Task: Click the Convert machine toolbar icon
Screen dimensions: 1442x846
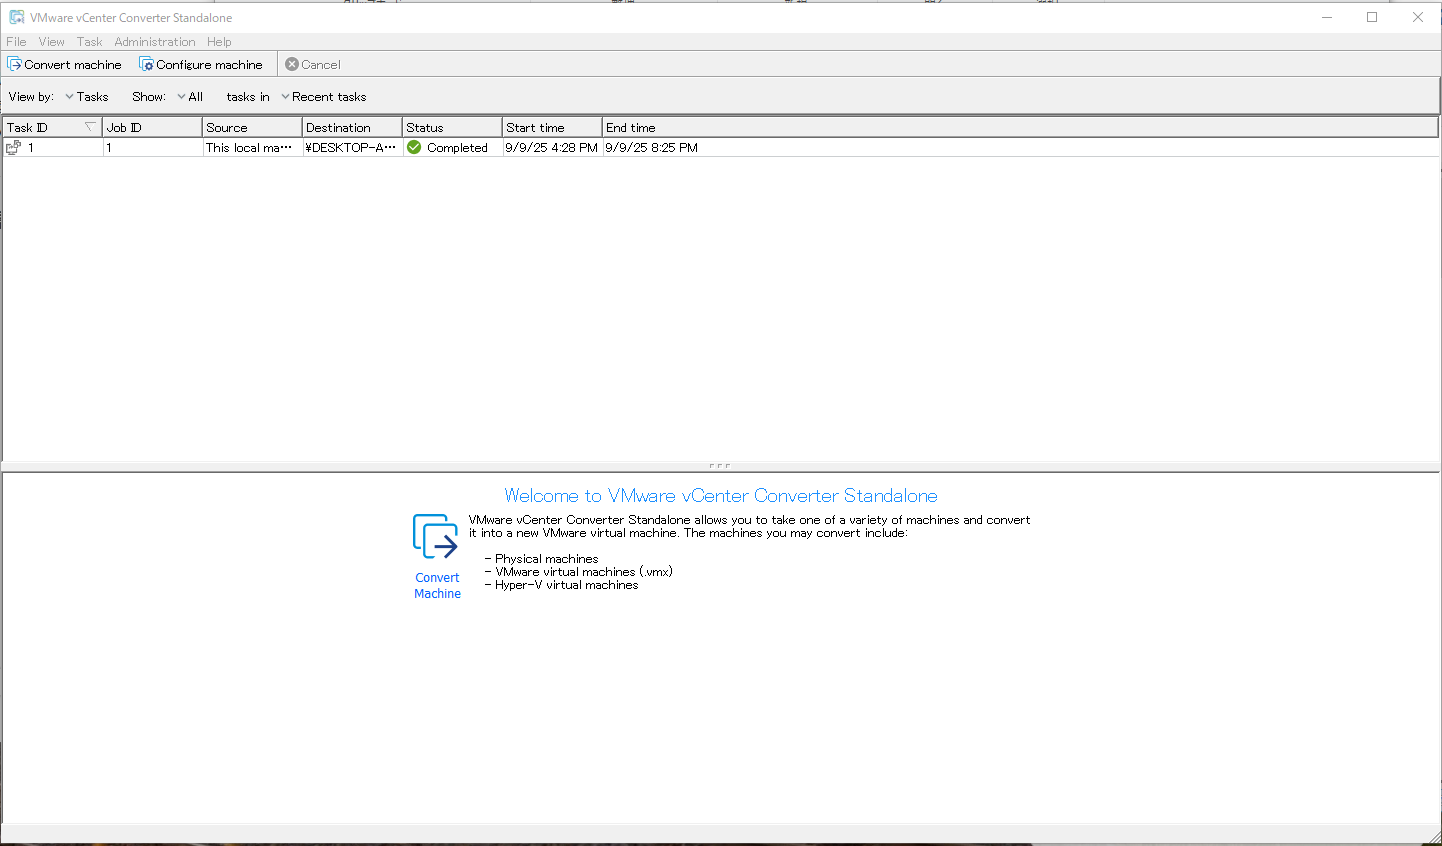Action: coord(14,64)
